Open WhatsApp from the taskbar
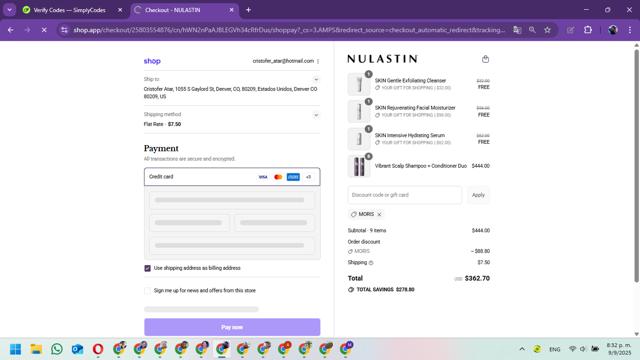The image size is (640, 360). (57, 349)
